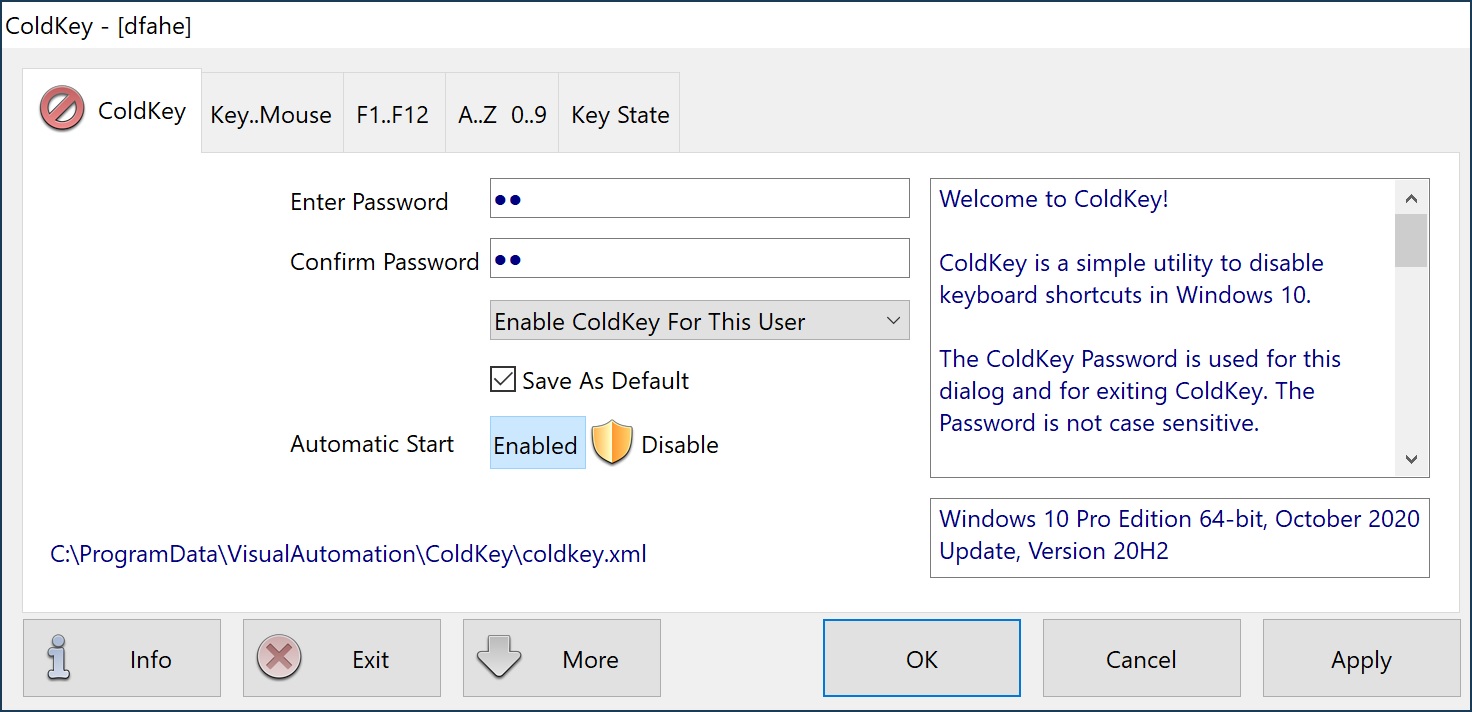Click the red ColdKey prohibition icon
The image size is (1472, 712).
62,110
